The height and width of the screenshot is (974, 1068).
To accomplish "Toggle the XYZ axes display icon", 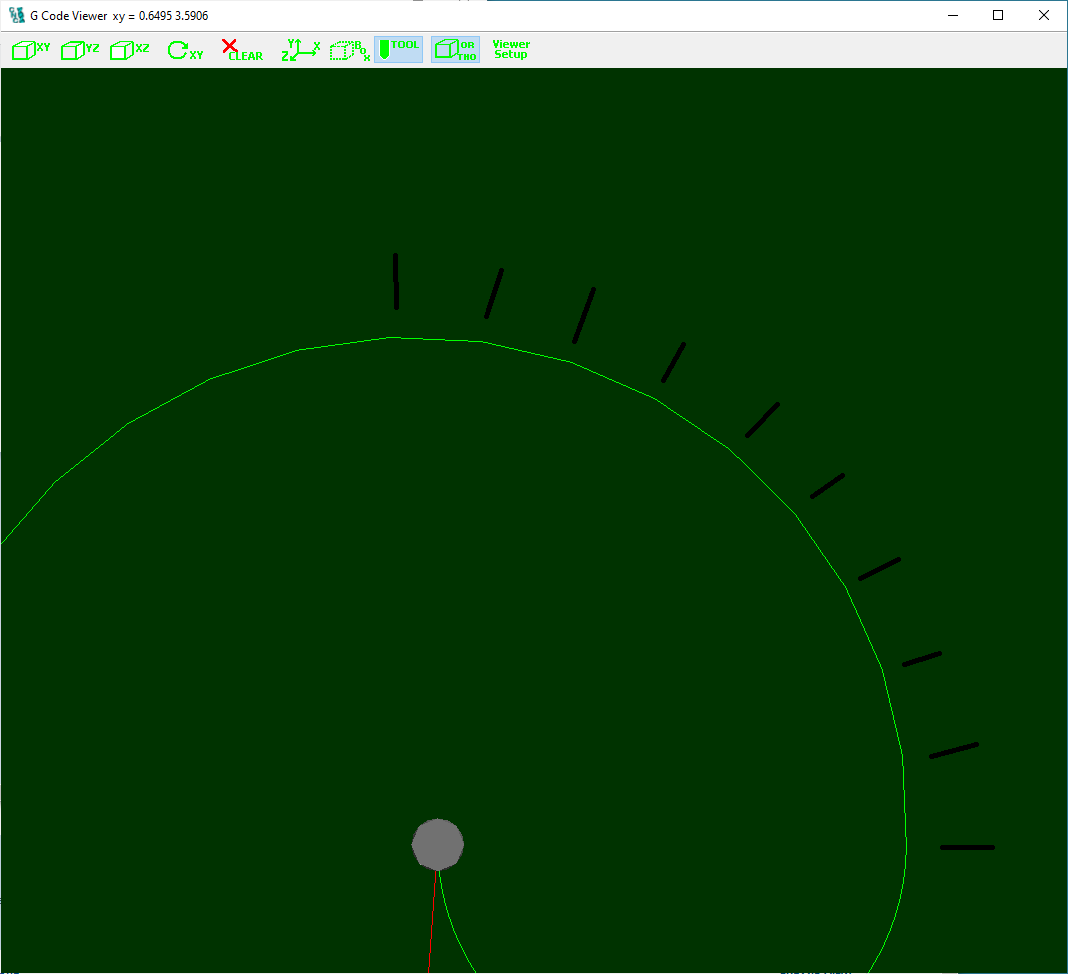I will [x=300, y=50].
